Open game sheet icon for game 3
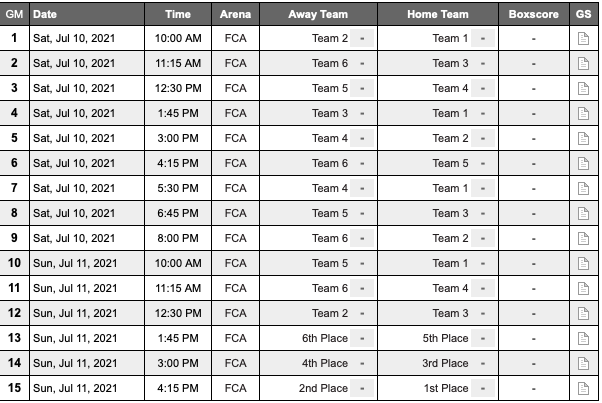602x403 pixels. pyautogui.click(x=583, y=88)
